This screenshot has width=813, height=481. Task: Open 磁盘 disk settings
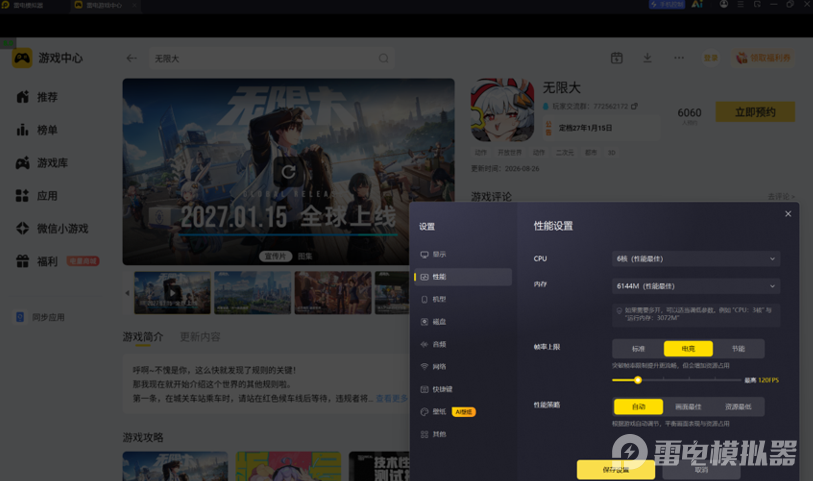(x=462, y=322)
